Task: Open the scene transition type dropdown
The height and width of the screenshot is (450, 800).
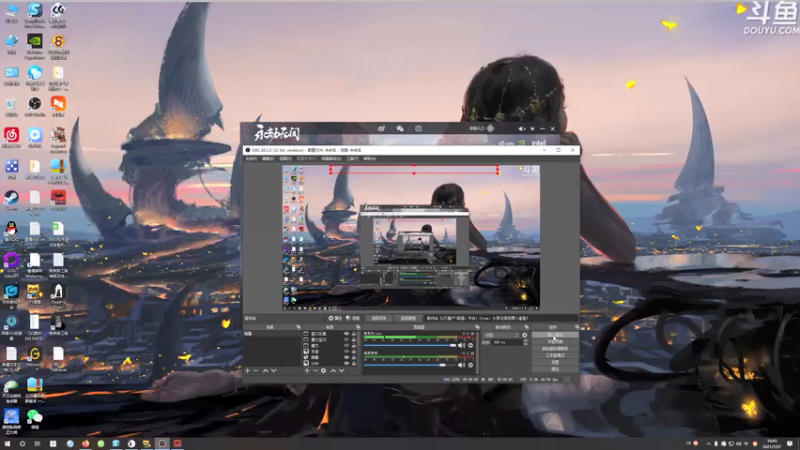Action: 501,335
